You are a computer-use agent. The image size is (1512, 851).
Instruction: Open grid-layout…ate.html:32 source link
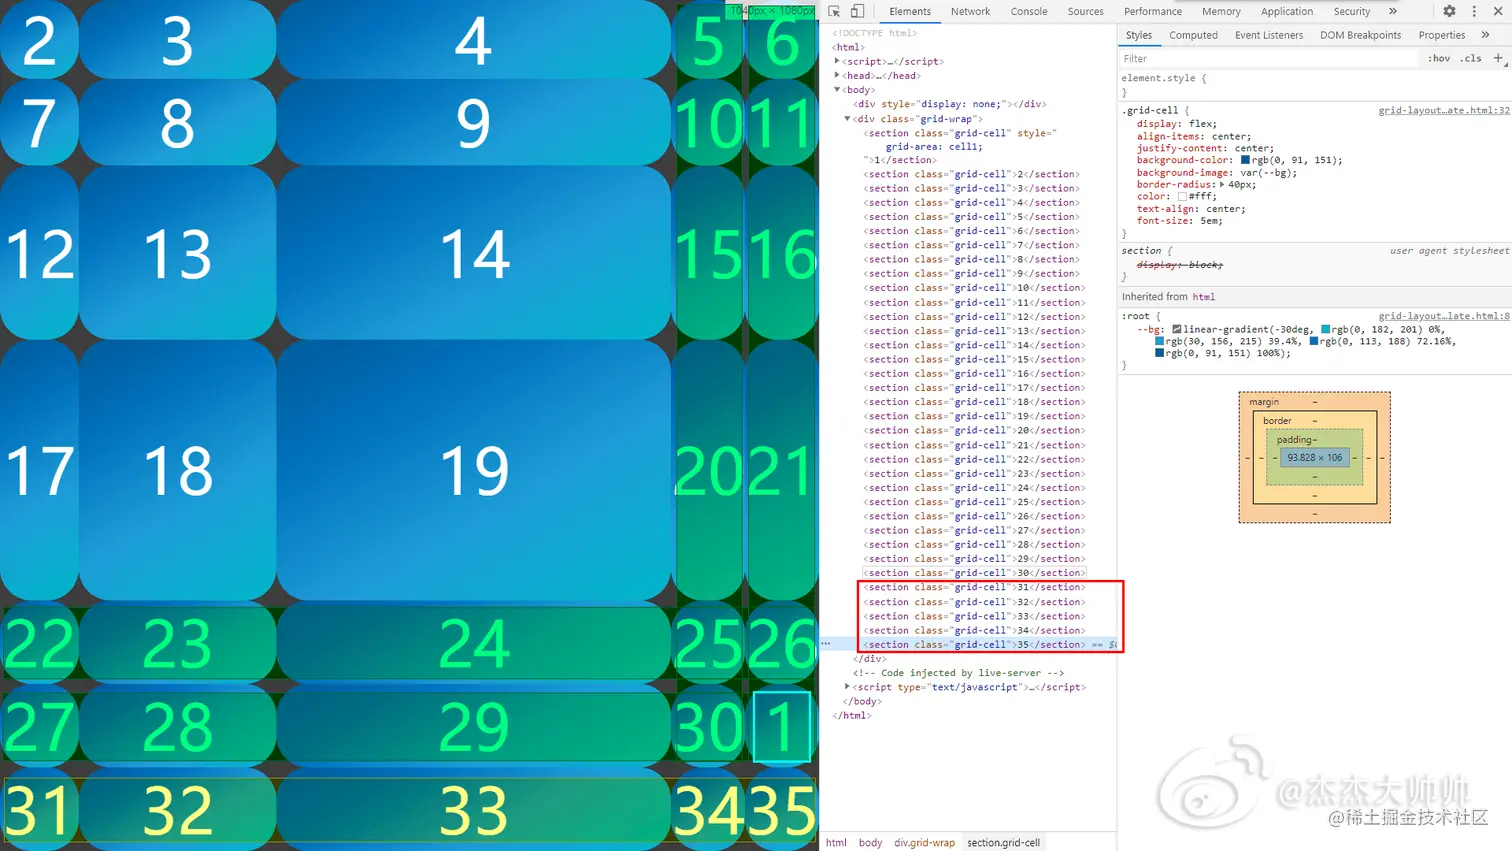click(x=1444, y=110)
